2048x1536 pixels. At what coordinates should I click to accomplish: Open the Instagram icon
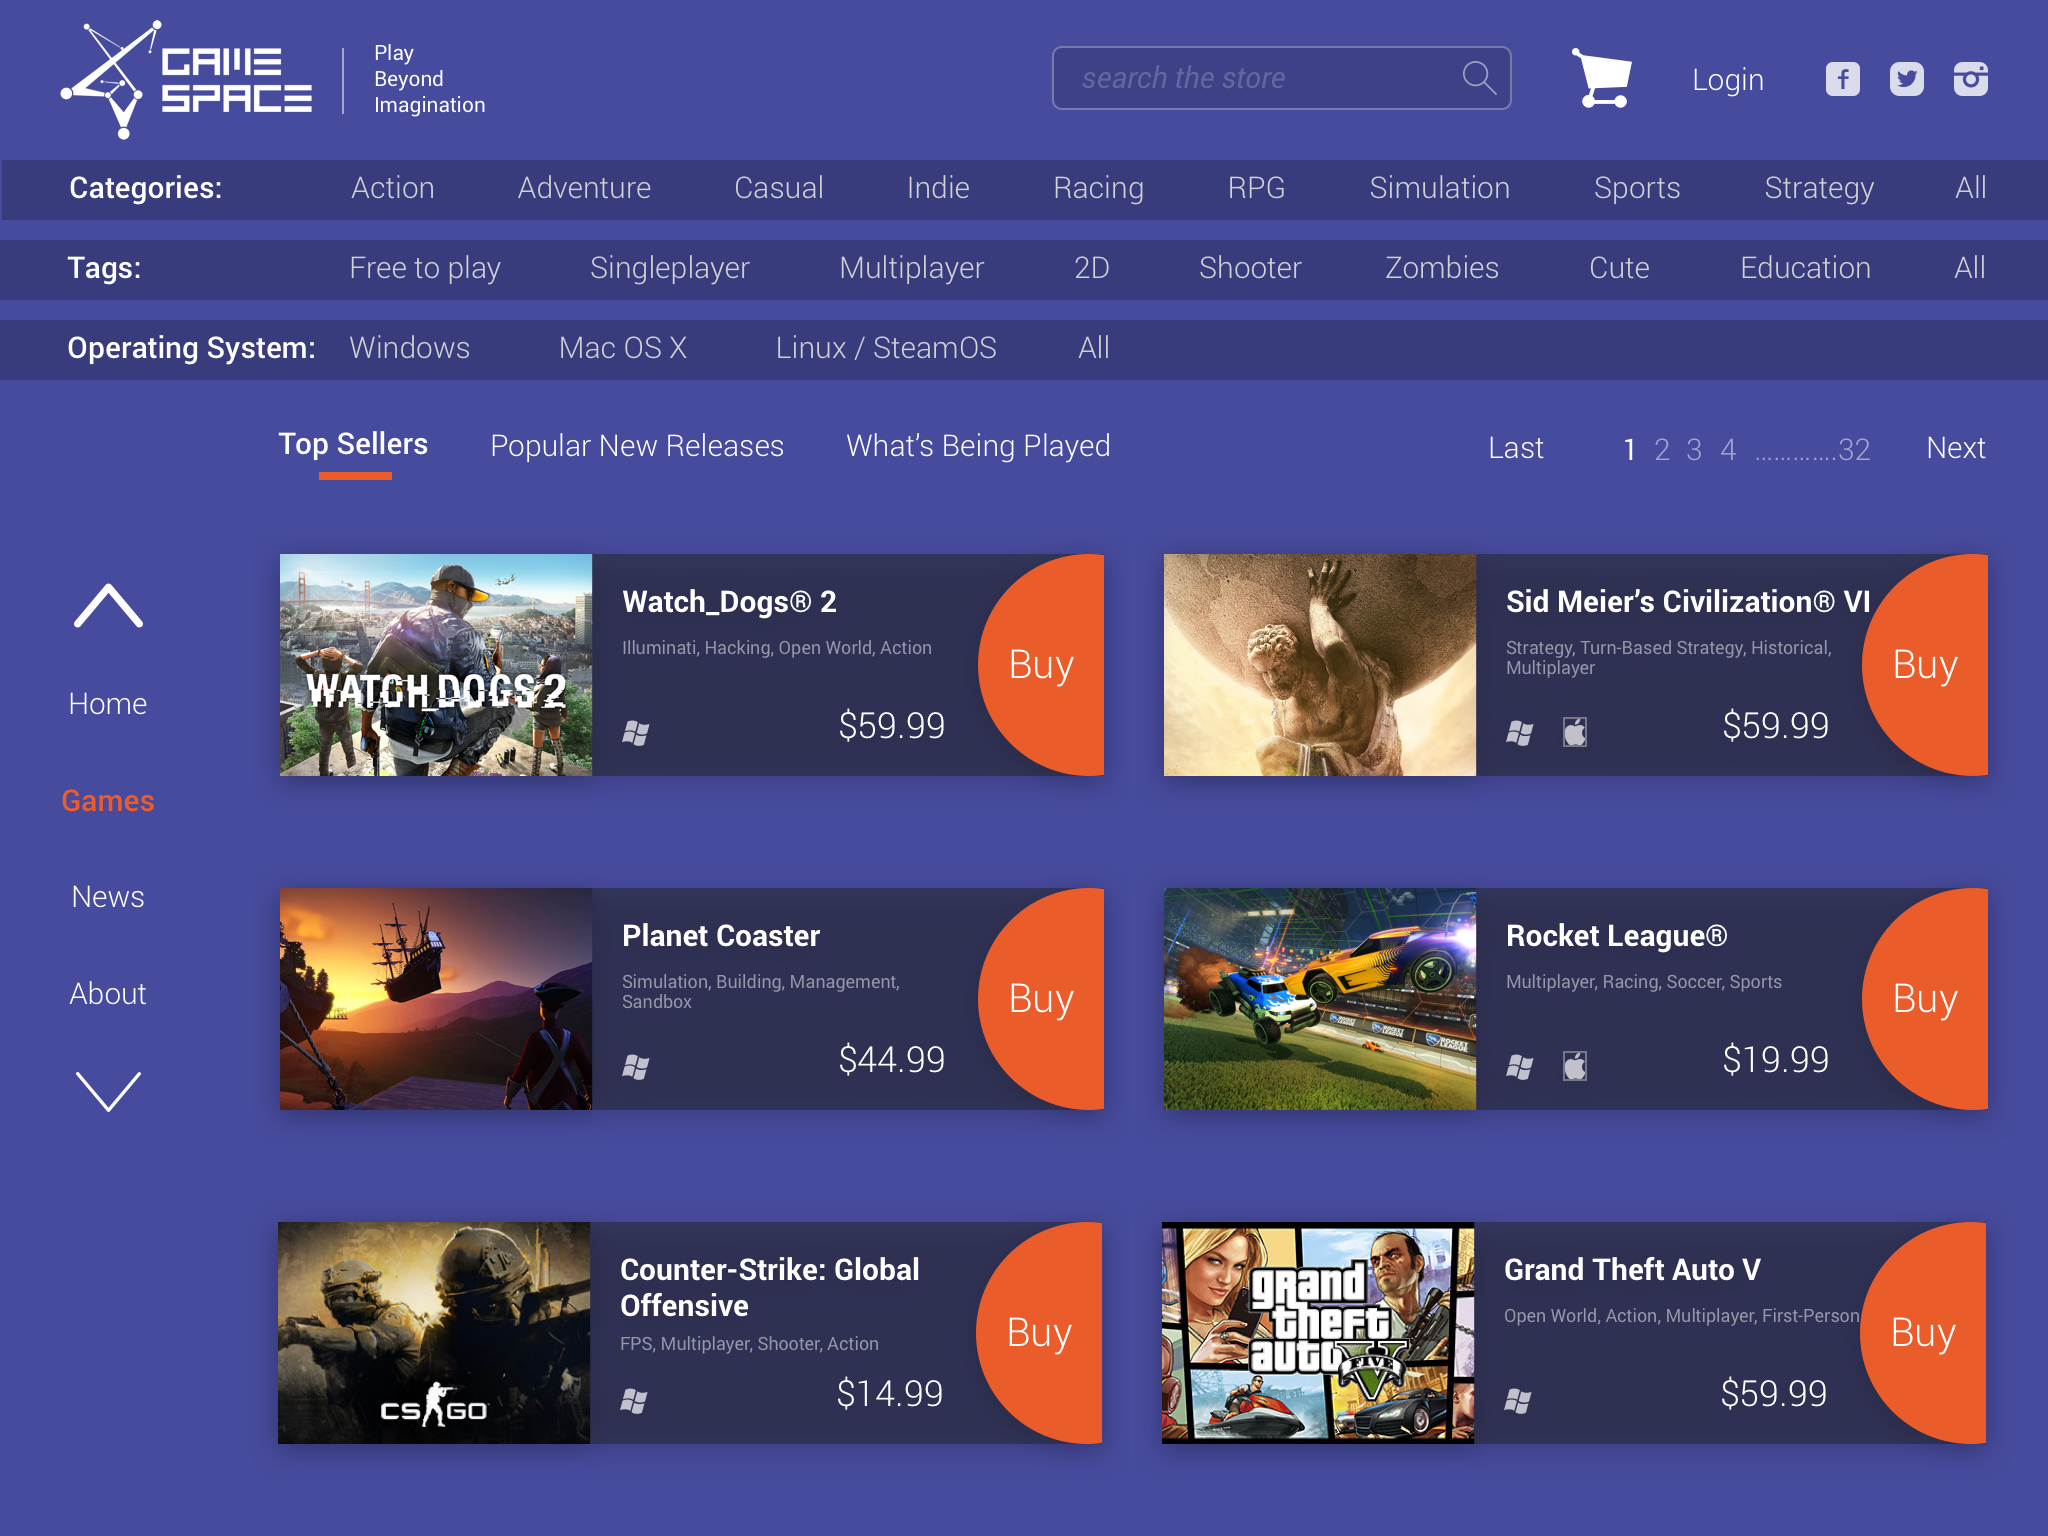tap(1969, 78)
